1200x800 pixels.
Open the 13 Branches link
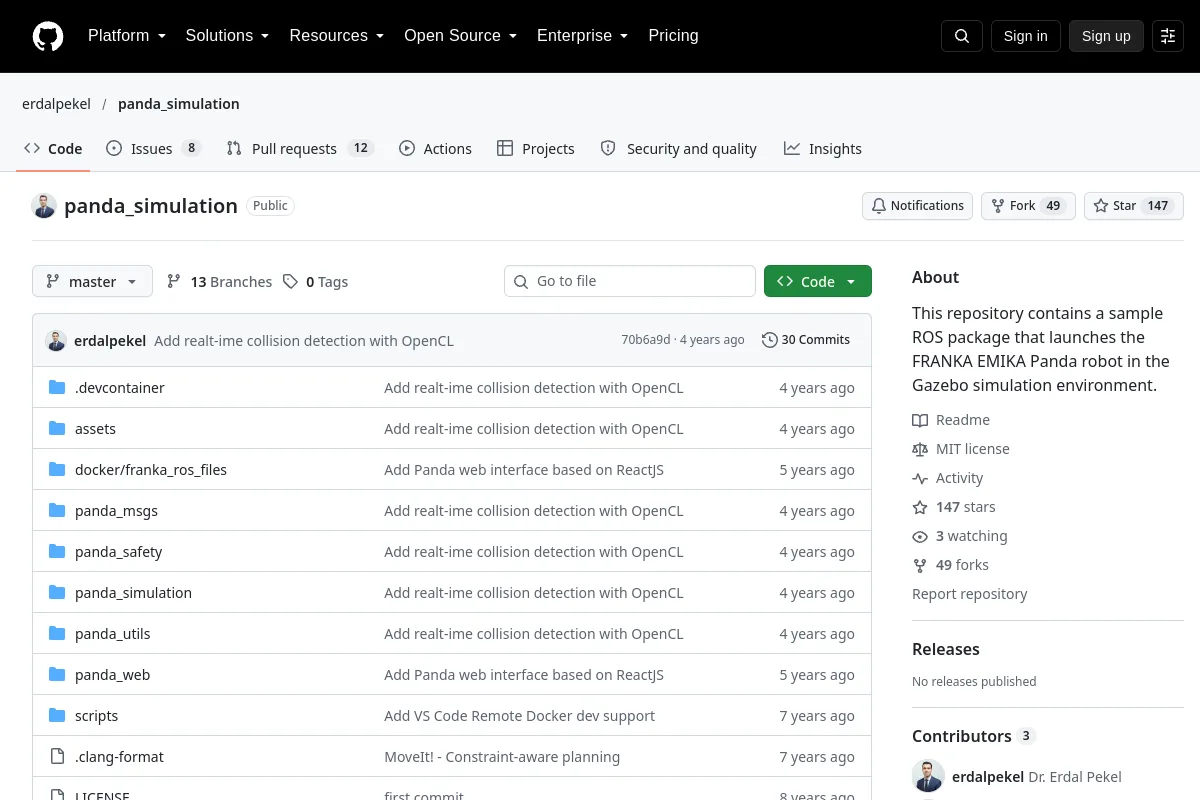click(219, 282)
